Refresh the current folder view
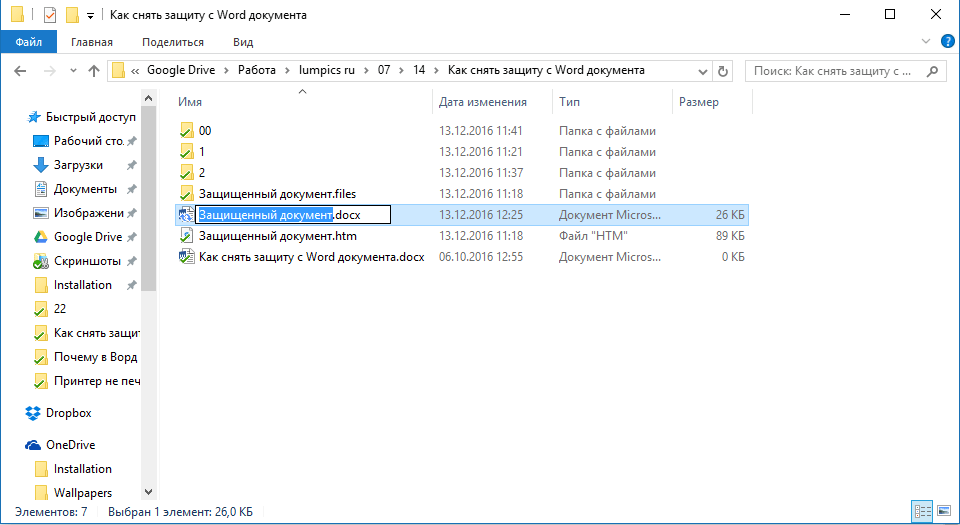This screenshot has width=960, height=525. (725, 71)
